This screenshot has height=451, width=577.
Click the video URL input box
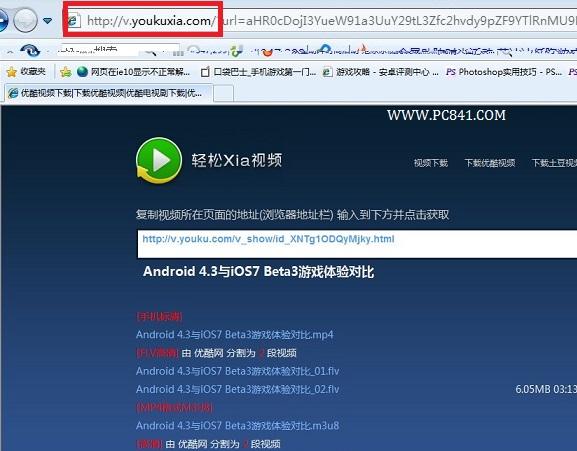(x=357, y=244)
